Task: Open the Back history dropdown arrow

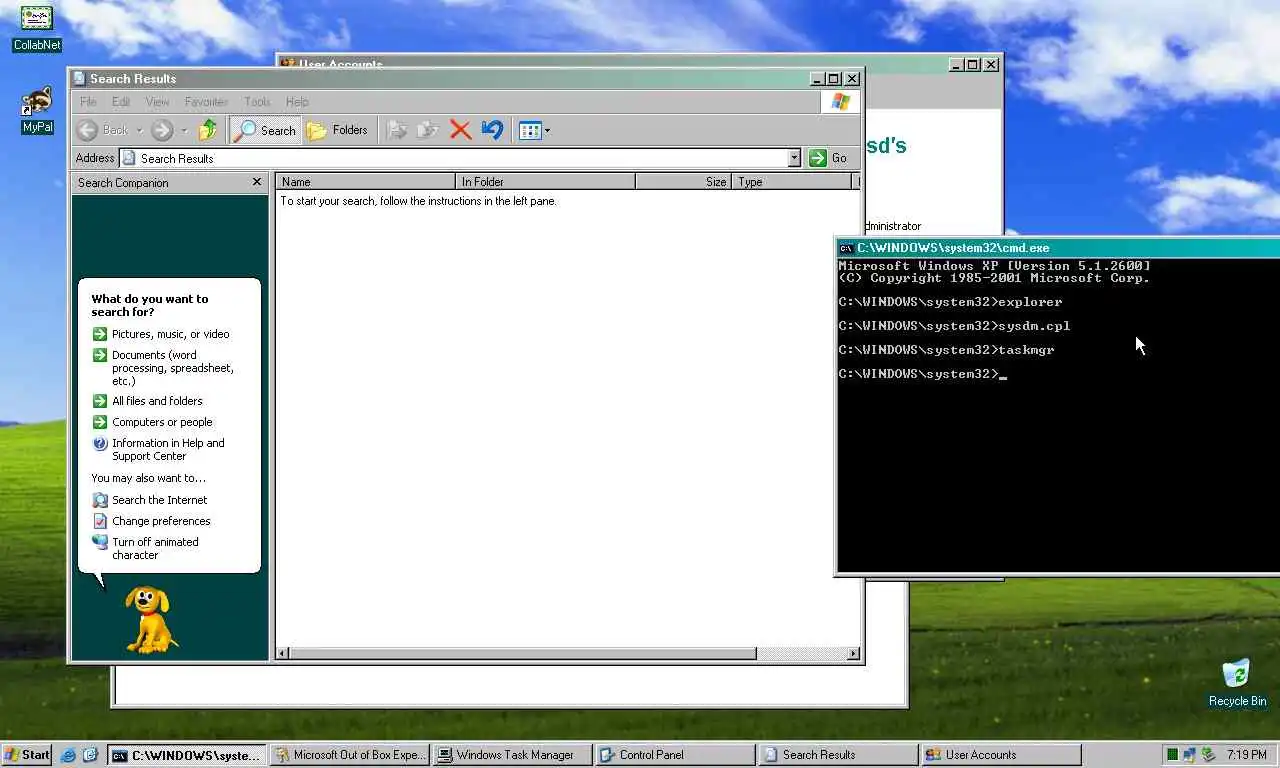Action: pyautogui.click(x=139, y=130)
